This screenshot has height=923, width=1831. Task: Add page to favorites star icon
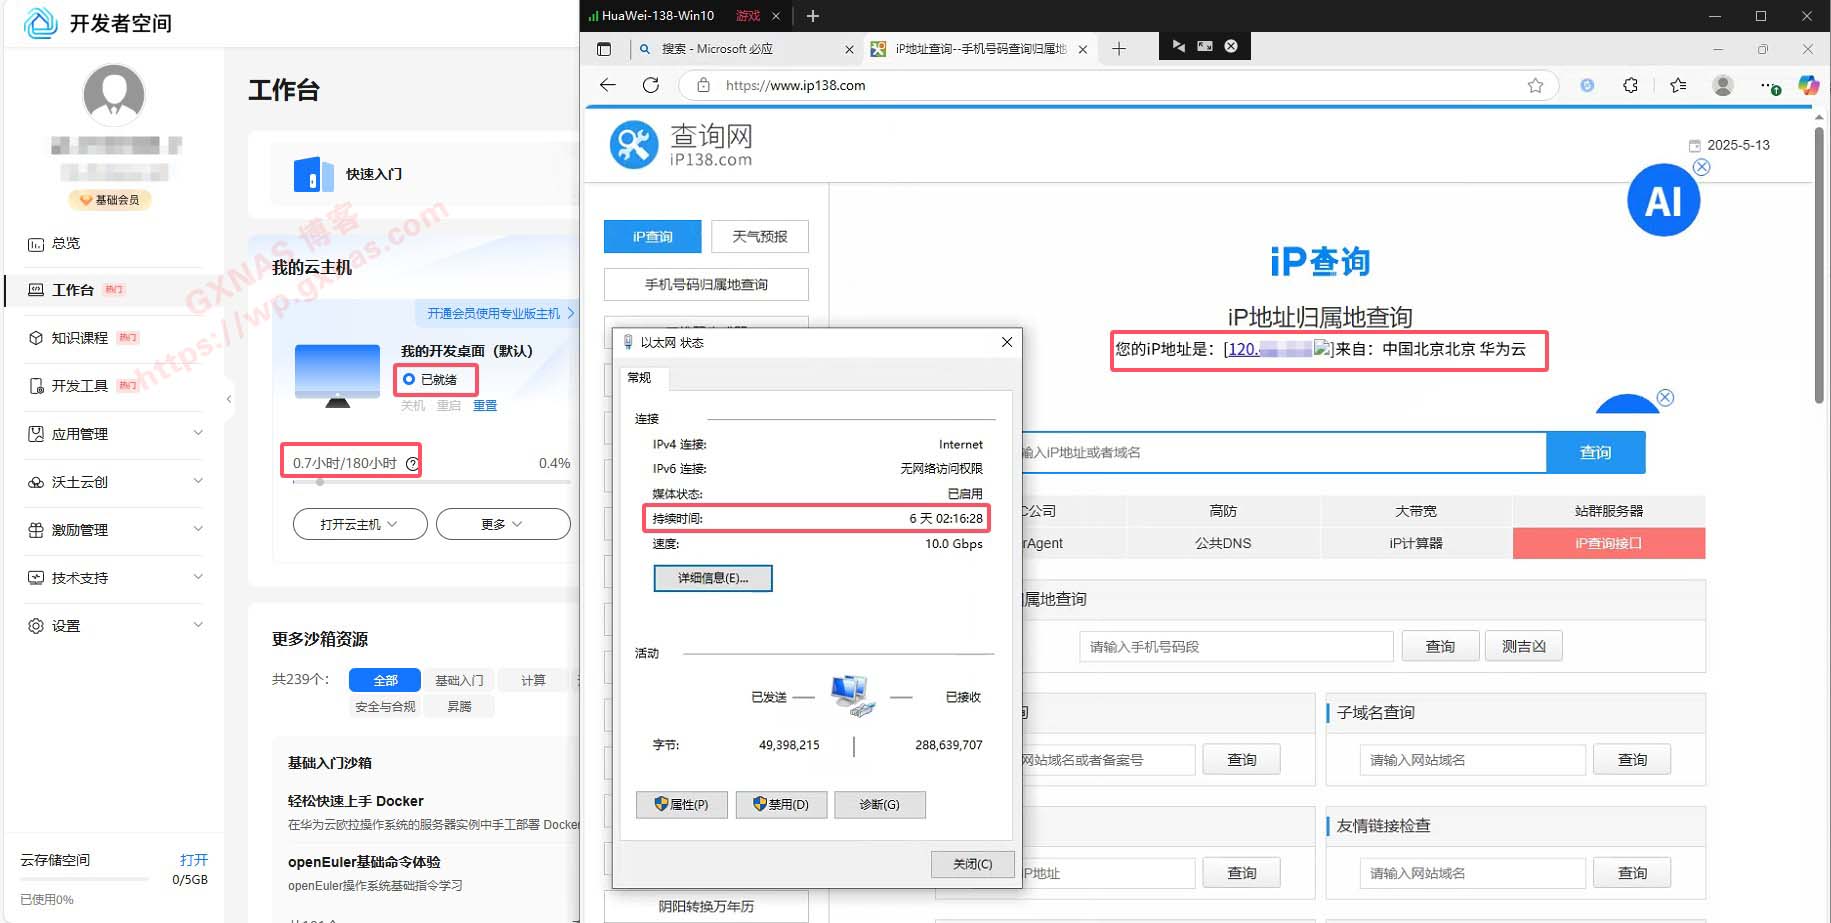pyautogui.click(x=1535, y=86)
